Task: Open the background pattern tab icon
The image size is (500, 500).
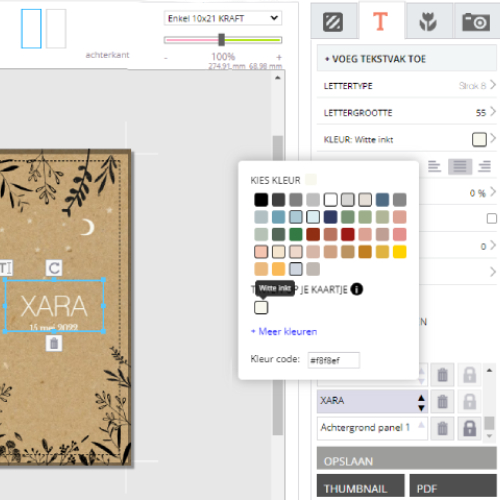Action: coord(333,22)
